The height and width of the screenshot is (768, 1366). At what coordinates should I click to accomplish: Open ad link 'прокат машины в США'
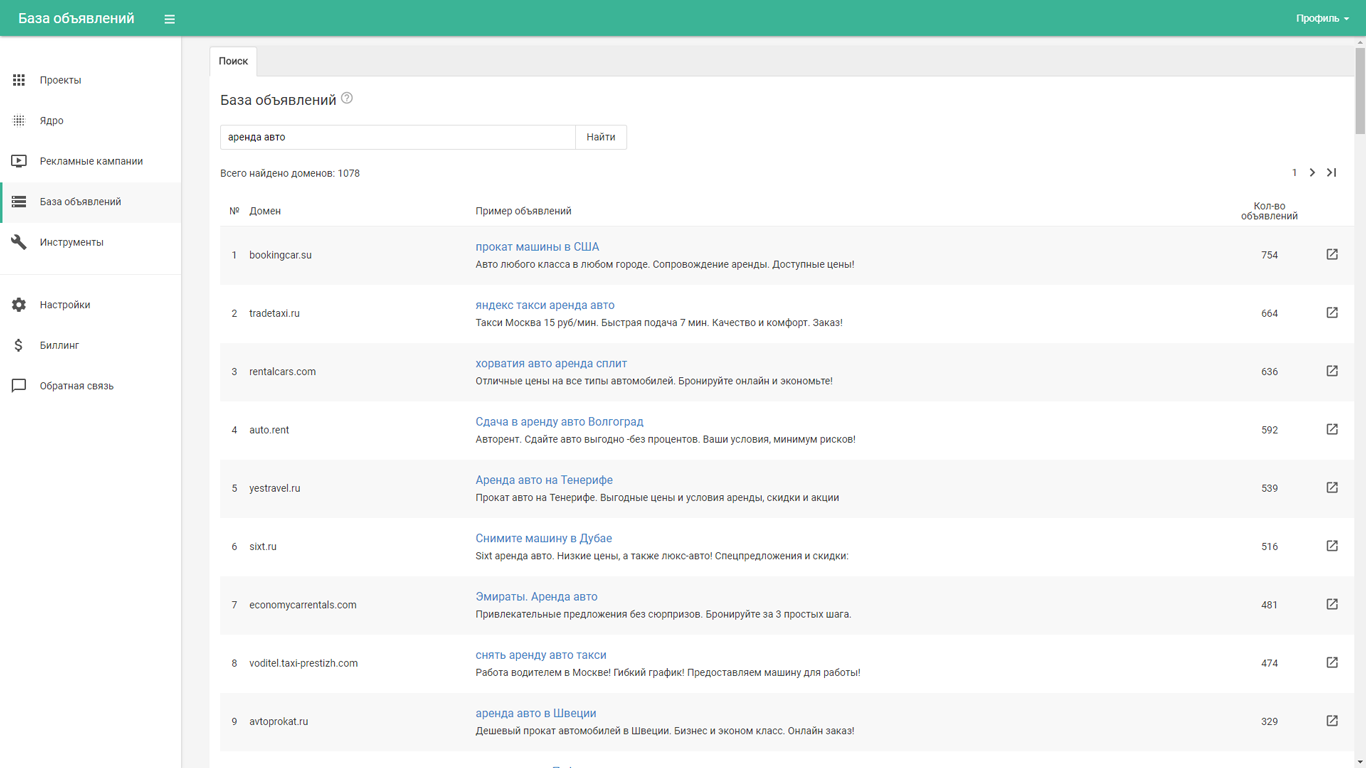pyautogui.click(x=537, y=247)
